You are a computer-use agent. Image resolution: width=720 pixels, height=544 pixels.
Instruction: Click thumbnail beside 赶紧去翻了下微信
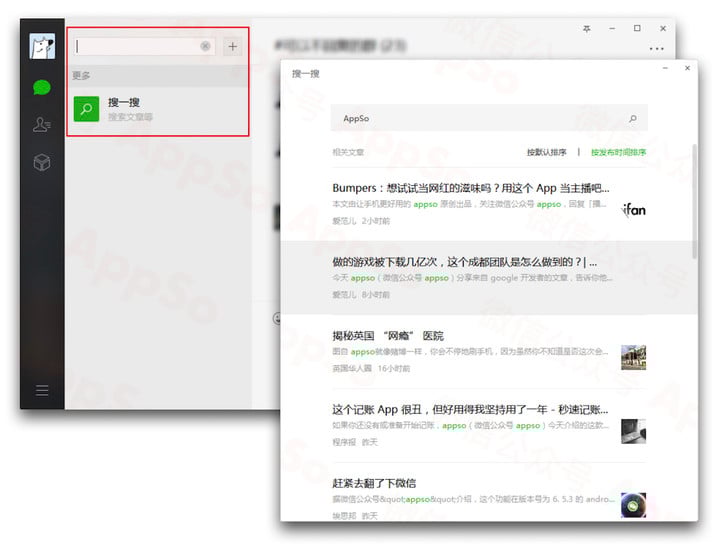coord(634,505)
